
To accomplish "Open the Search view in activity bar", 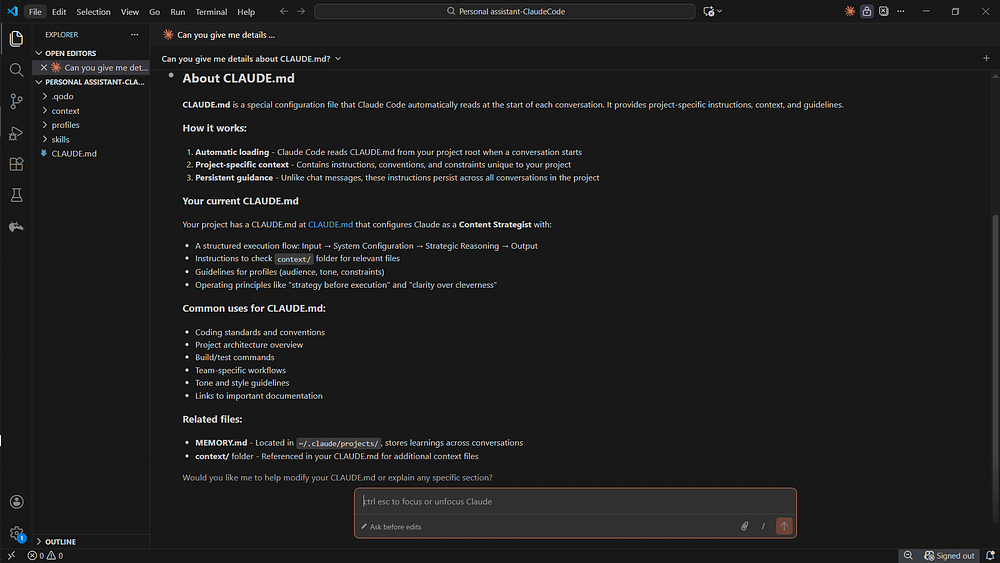I will tap(17, 70).
